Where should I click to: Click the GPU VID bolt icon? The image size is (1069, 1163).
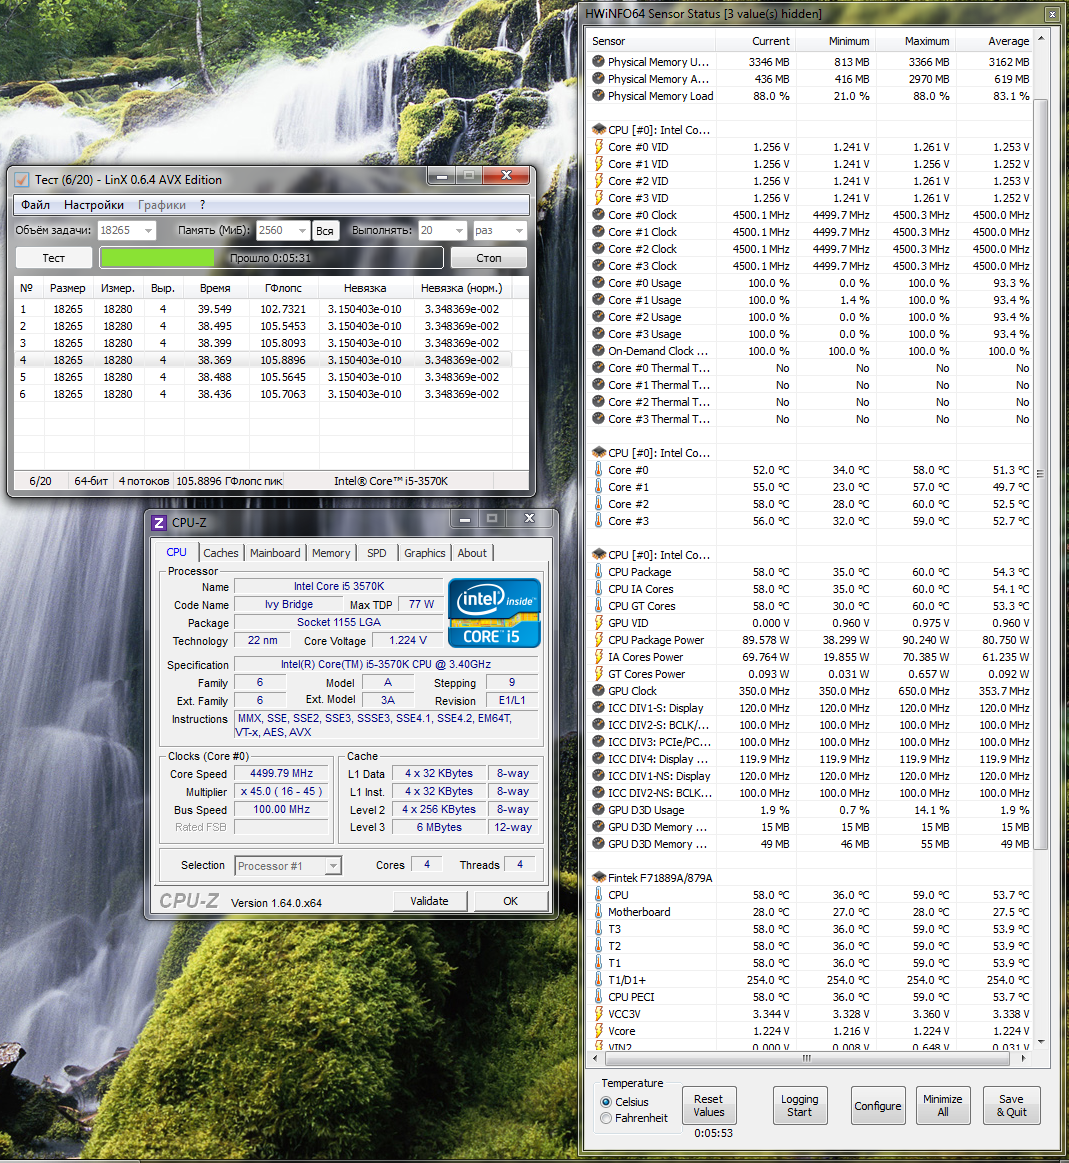[x=599, y=623]
